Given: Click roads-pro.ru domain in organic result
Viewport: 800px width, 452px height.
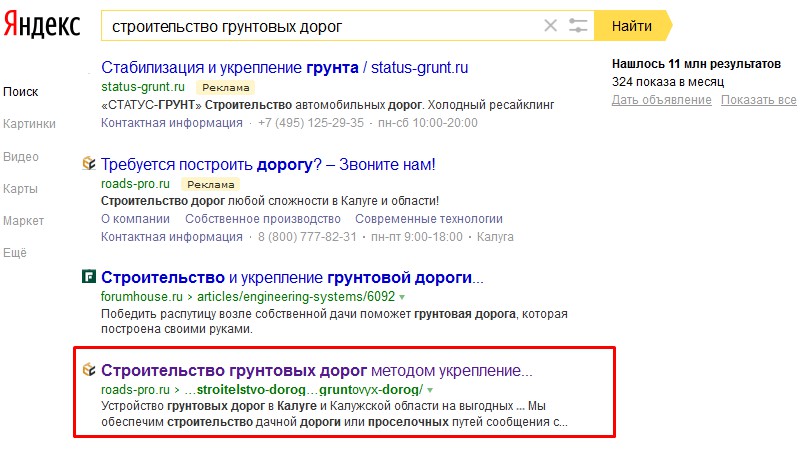Looking at the screenshot, I should click(x=135, y=390).
